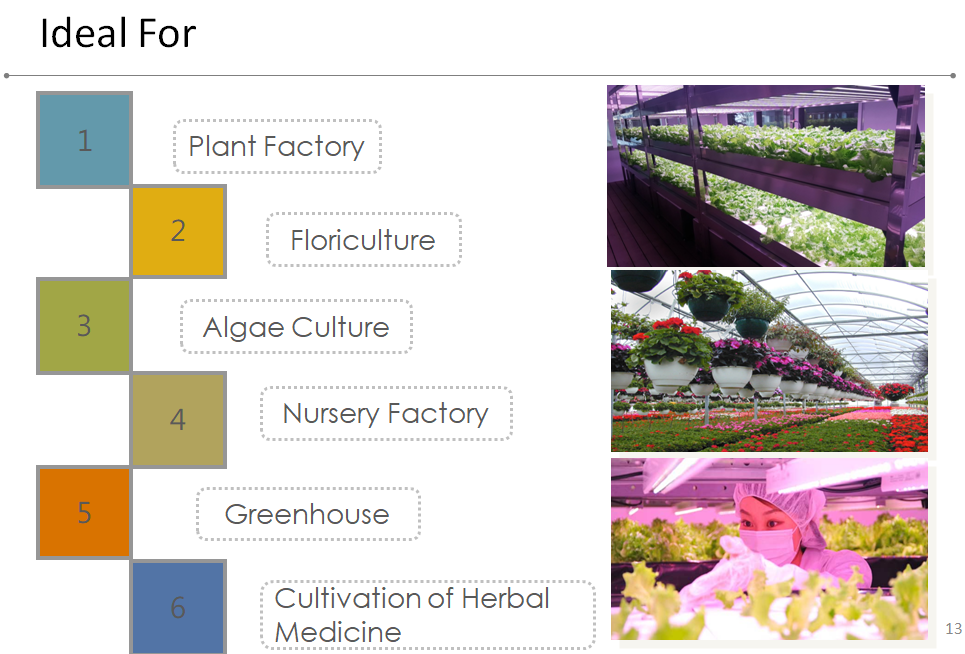Select the Nursery Factory label box

pos(386,413)
